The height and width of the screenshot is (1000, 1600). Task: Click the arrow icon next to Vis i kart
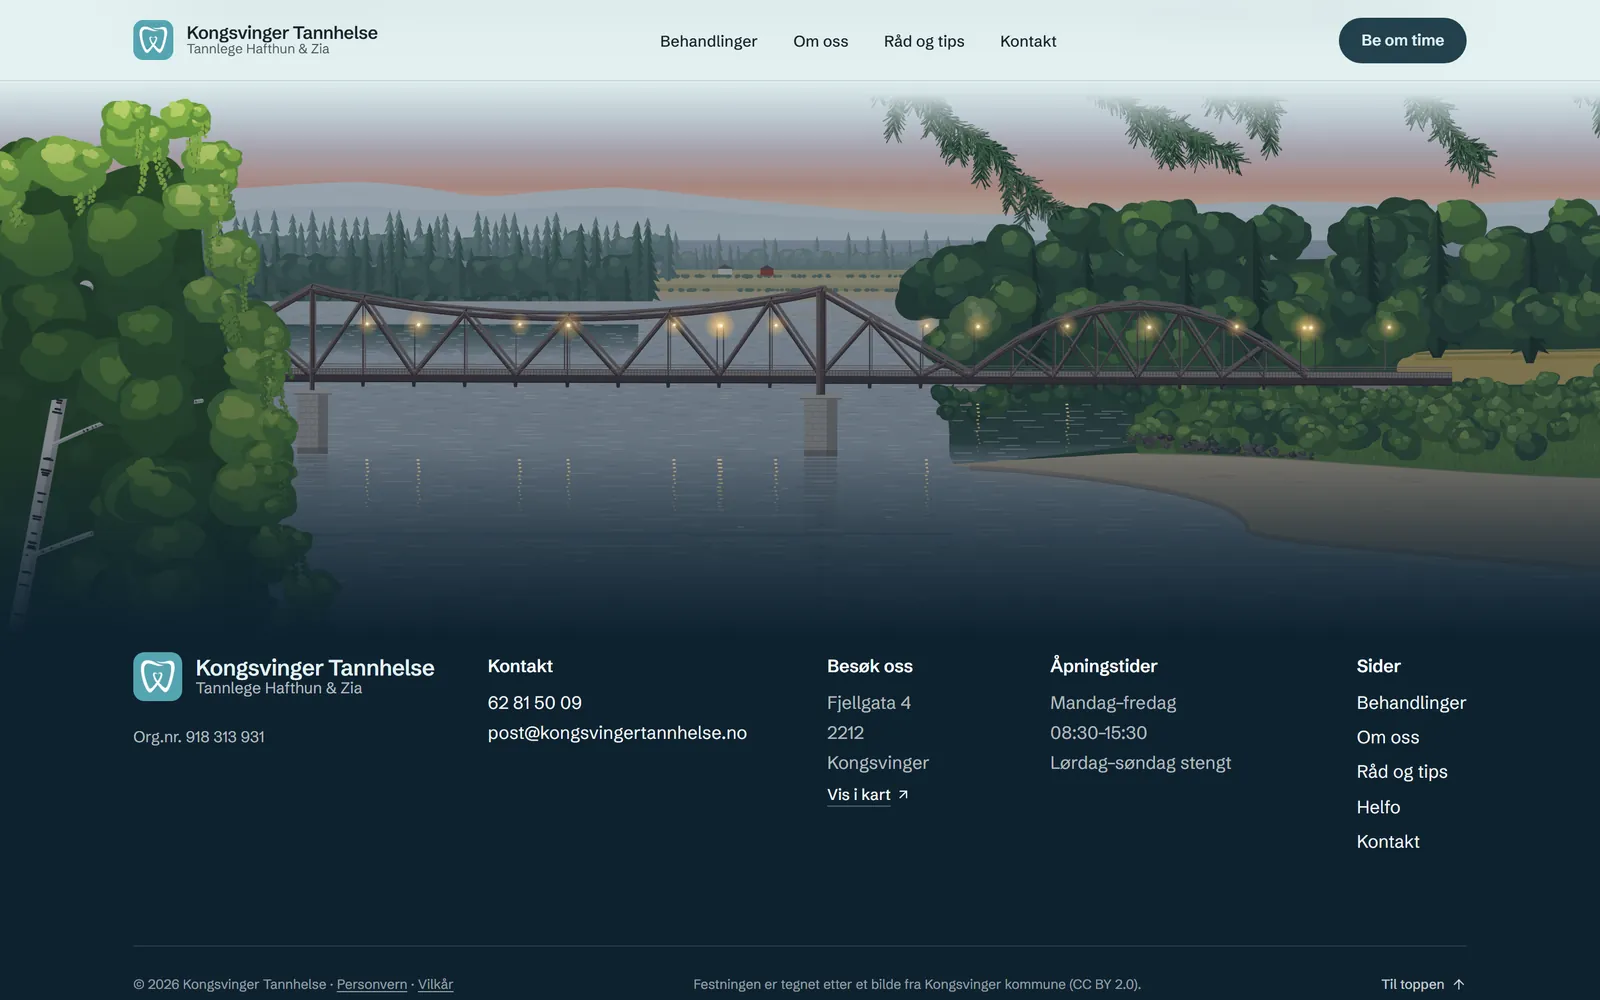(903, 795)
